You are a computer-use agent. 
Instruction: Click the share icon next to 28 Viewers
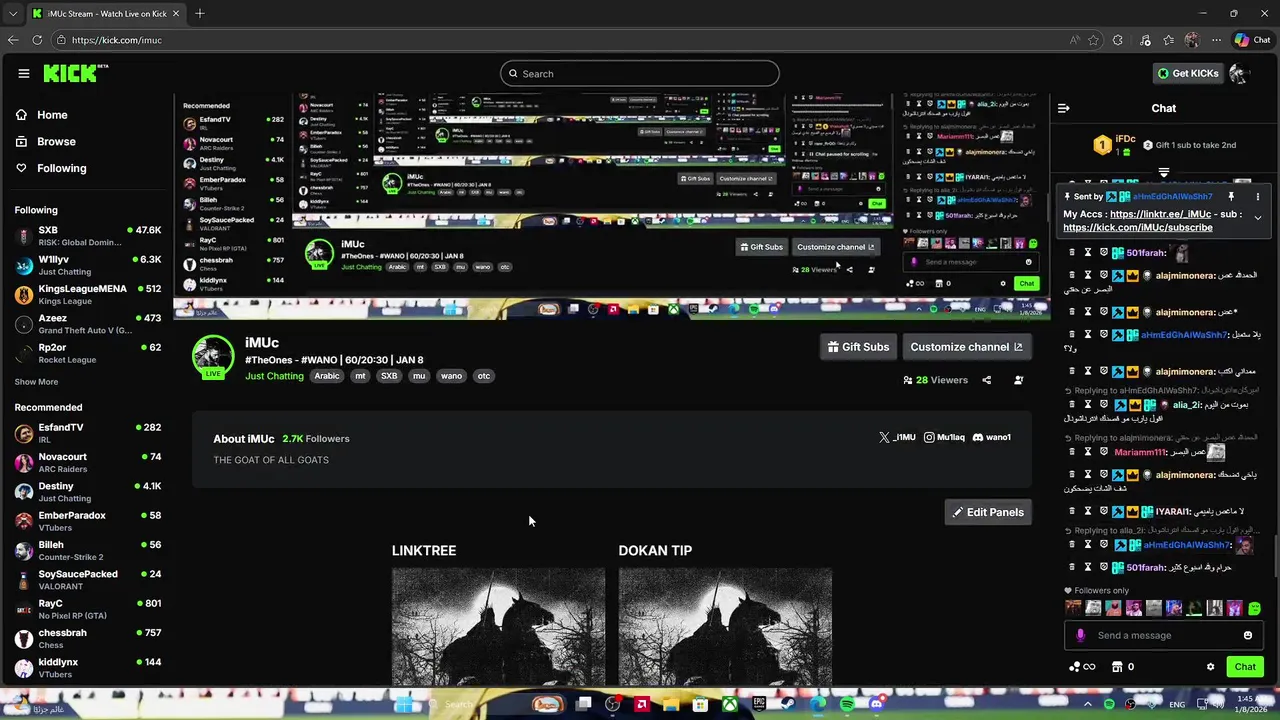click(986, 380)
